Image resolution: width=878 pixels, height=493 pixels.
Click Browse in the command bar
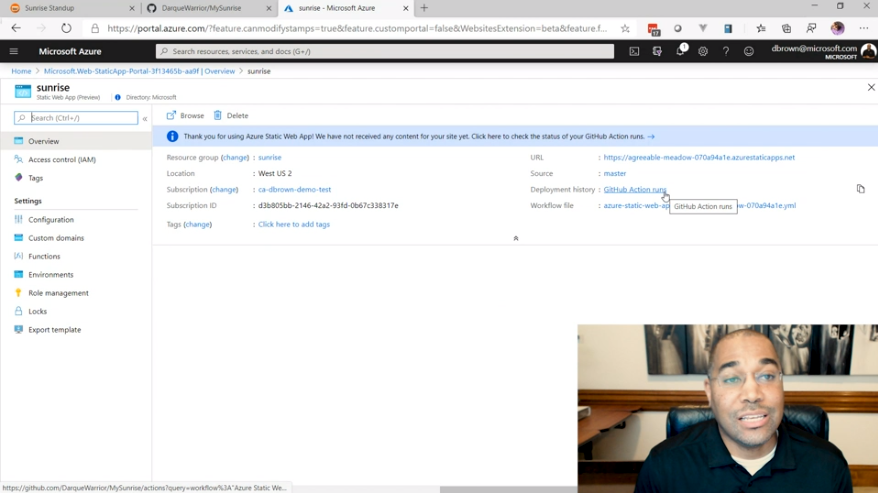coord(185,115)
